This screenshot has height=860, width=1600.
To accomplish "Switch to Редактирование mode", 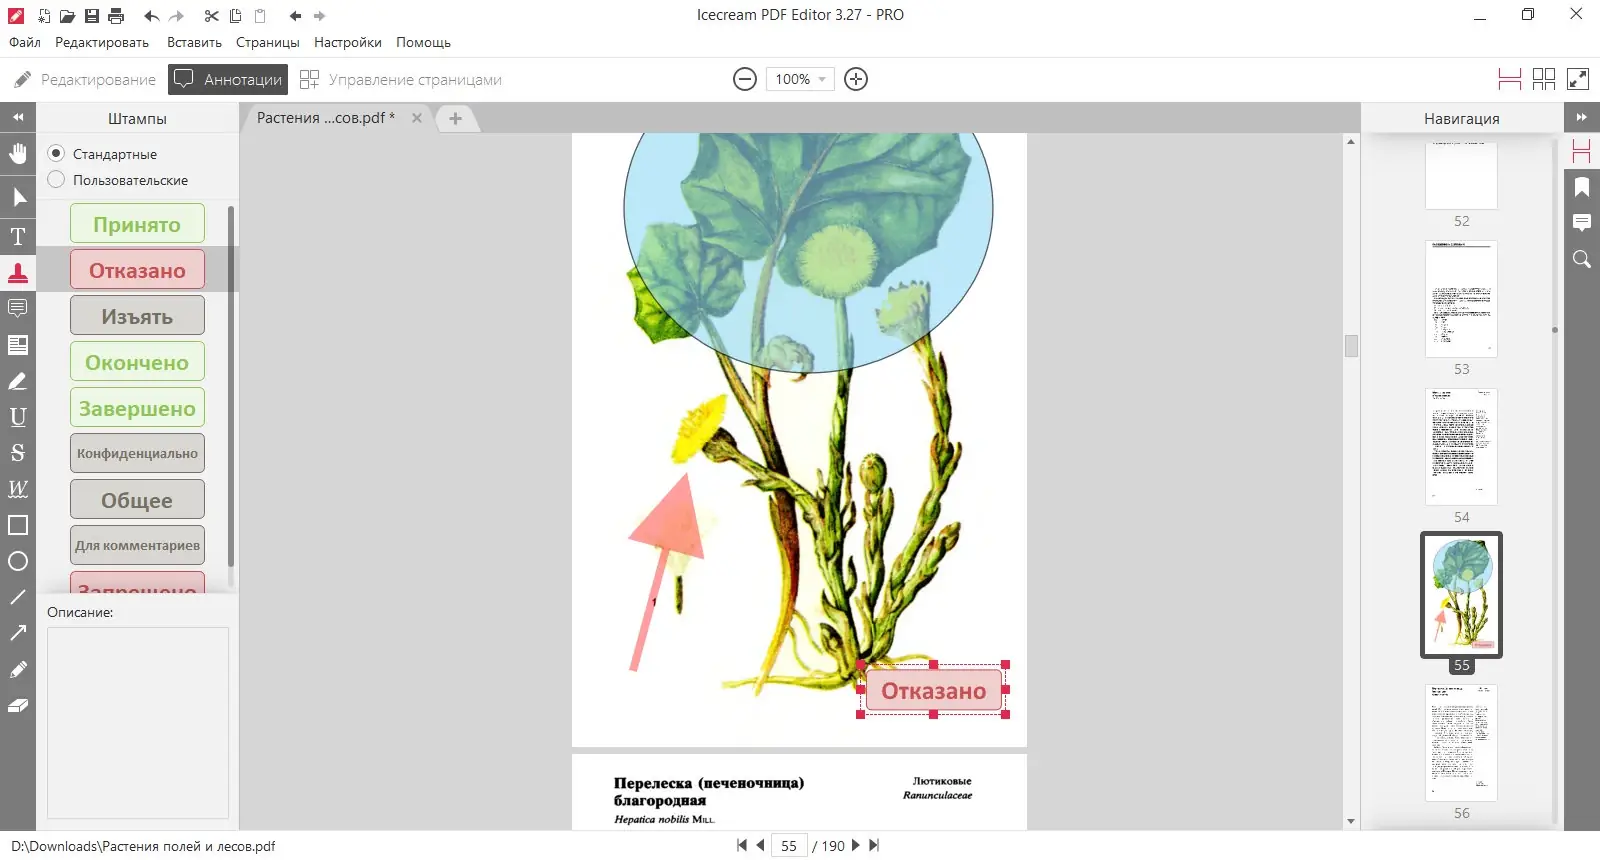I will (x=85, y=79).
